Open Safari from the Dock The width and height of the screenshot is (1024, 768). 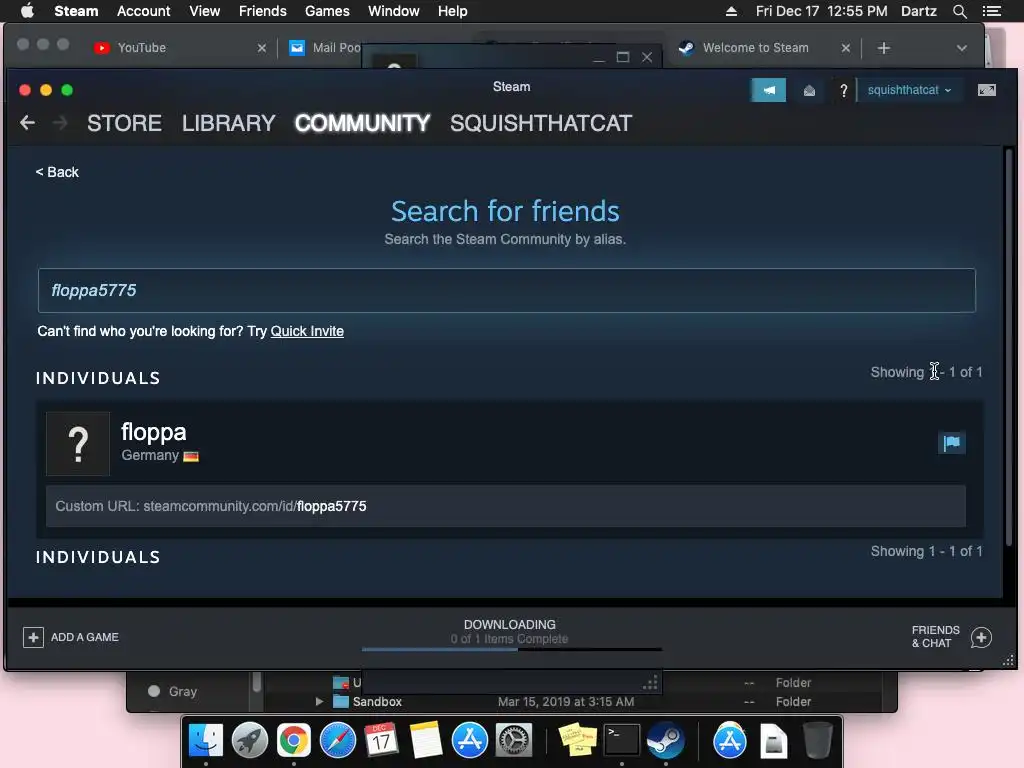click(x=338, y=741)
